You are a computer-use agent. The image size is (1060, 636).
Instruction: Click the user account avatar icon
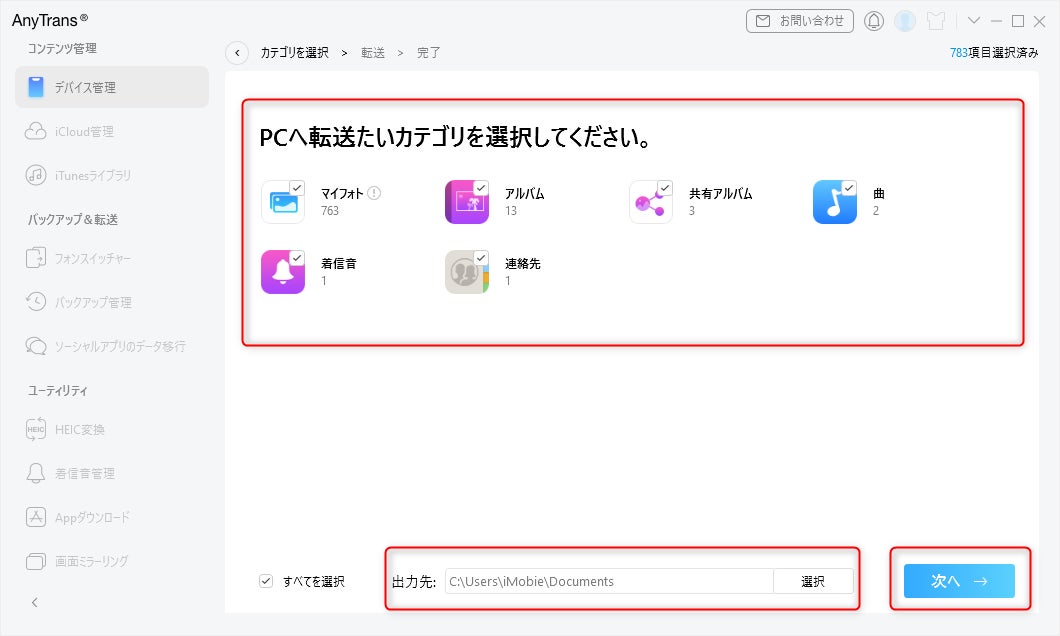click(x=905, y=21)
